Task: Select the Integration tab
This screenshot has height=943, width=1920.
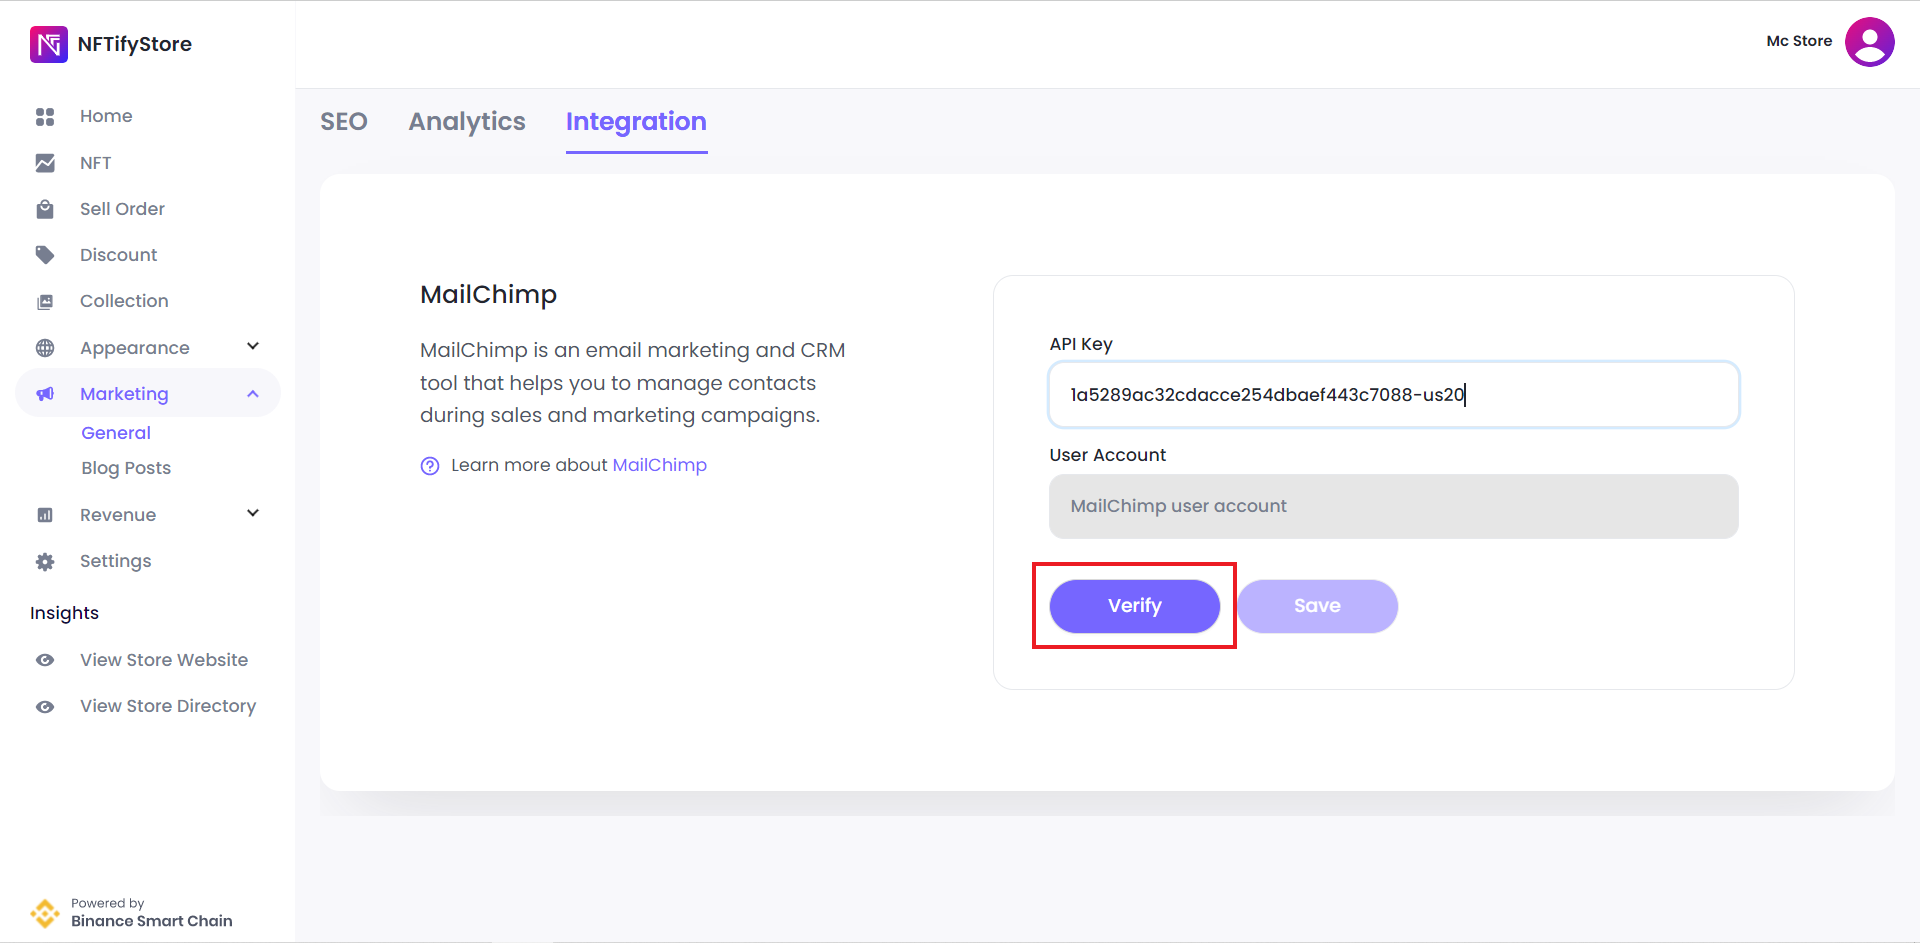Action: [x=636, y=122]
